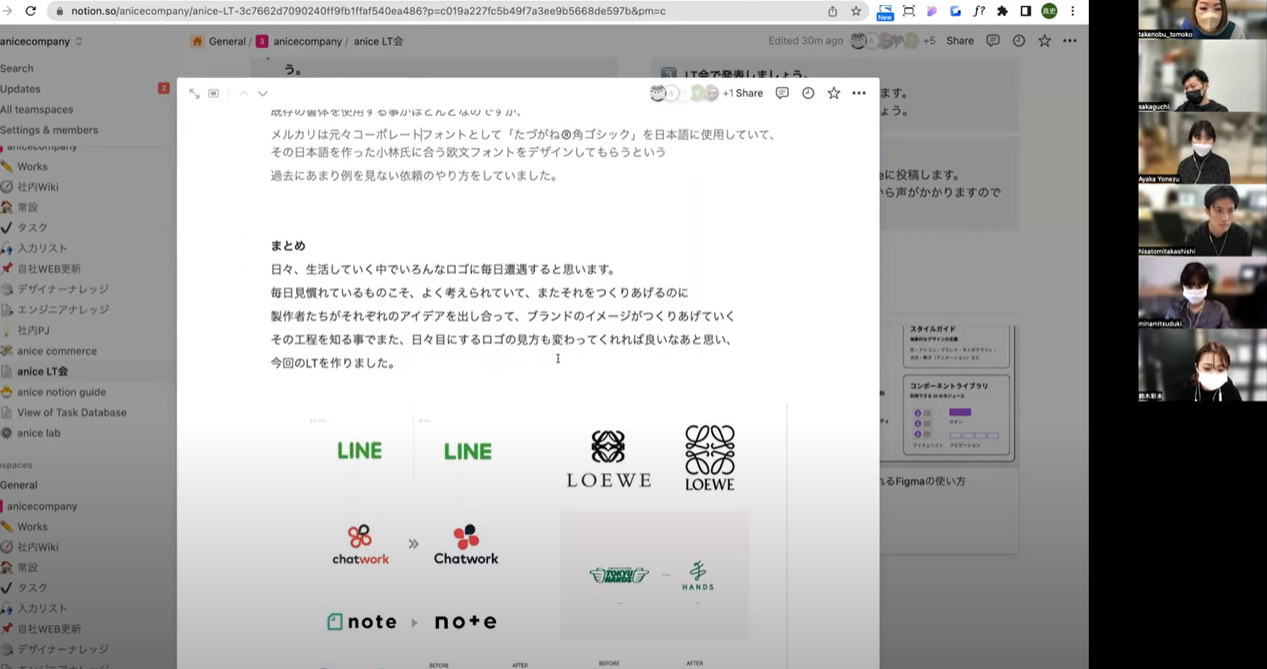Go to next page with down chevron
The image size is (1267, 669).
263,93
